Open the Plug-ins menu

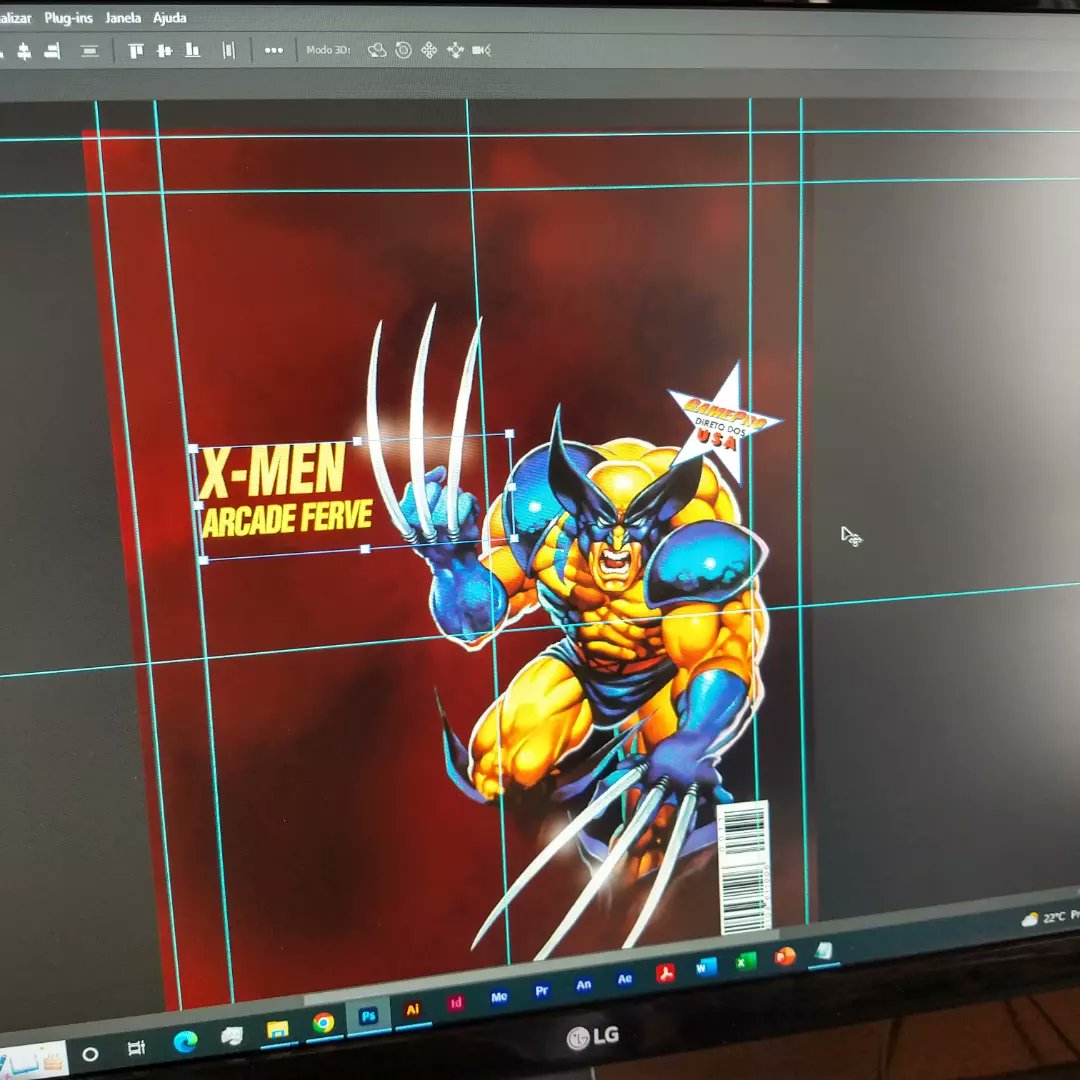coord(68,18)
